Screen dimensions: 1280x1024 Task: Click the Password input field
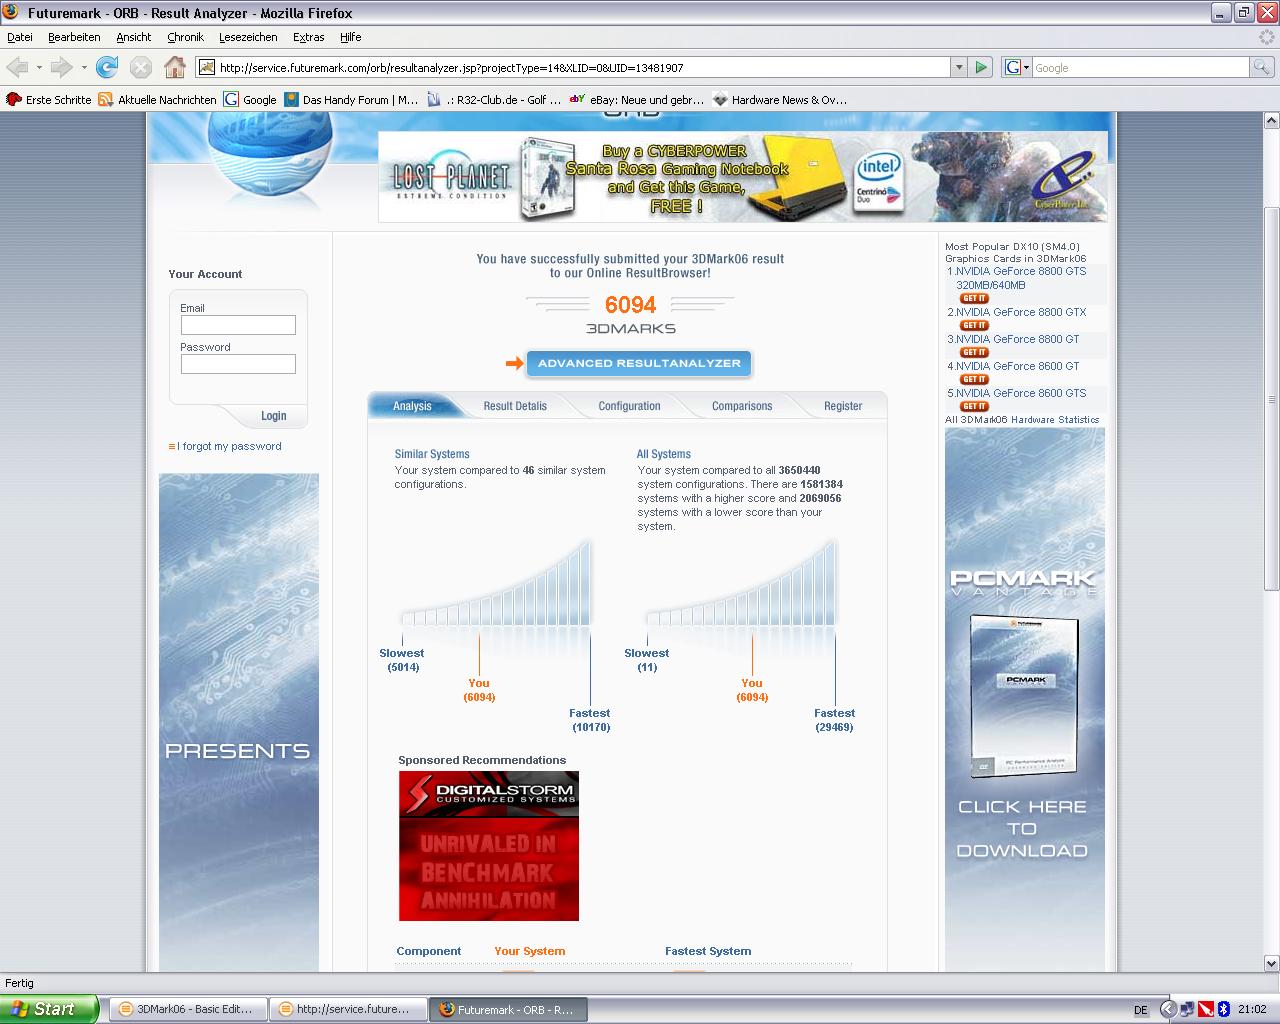(238, 364)
